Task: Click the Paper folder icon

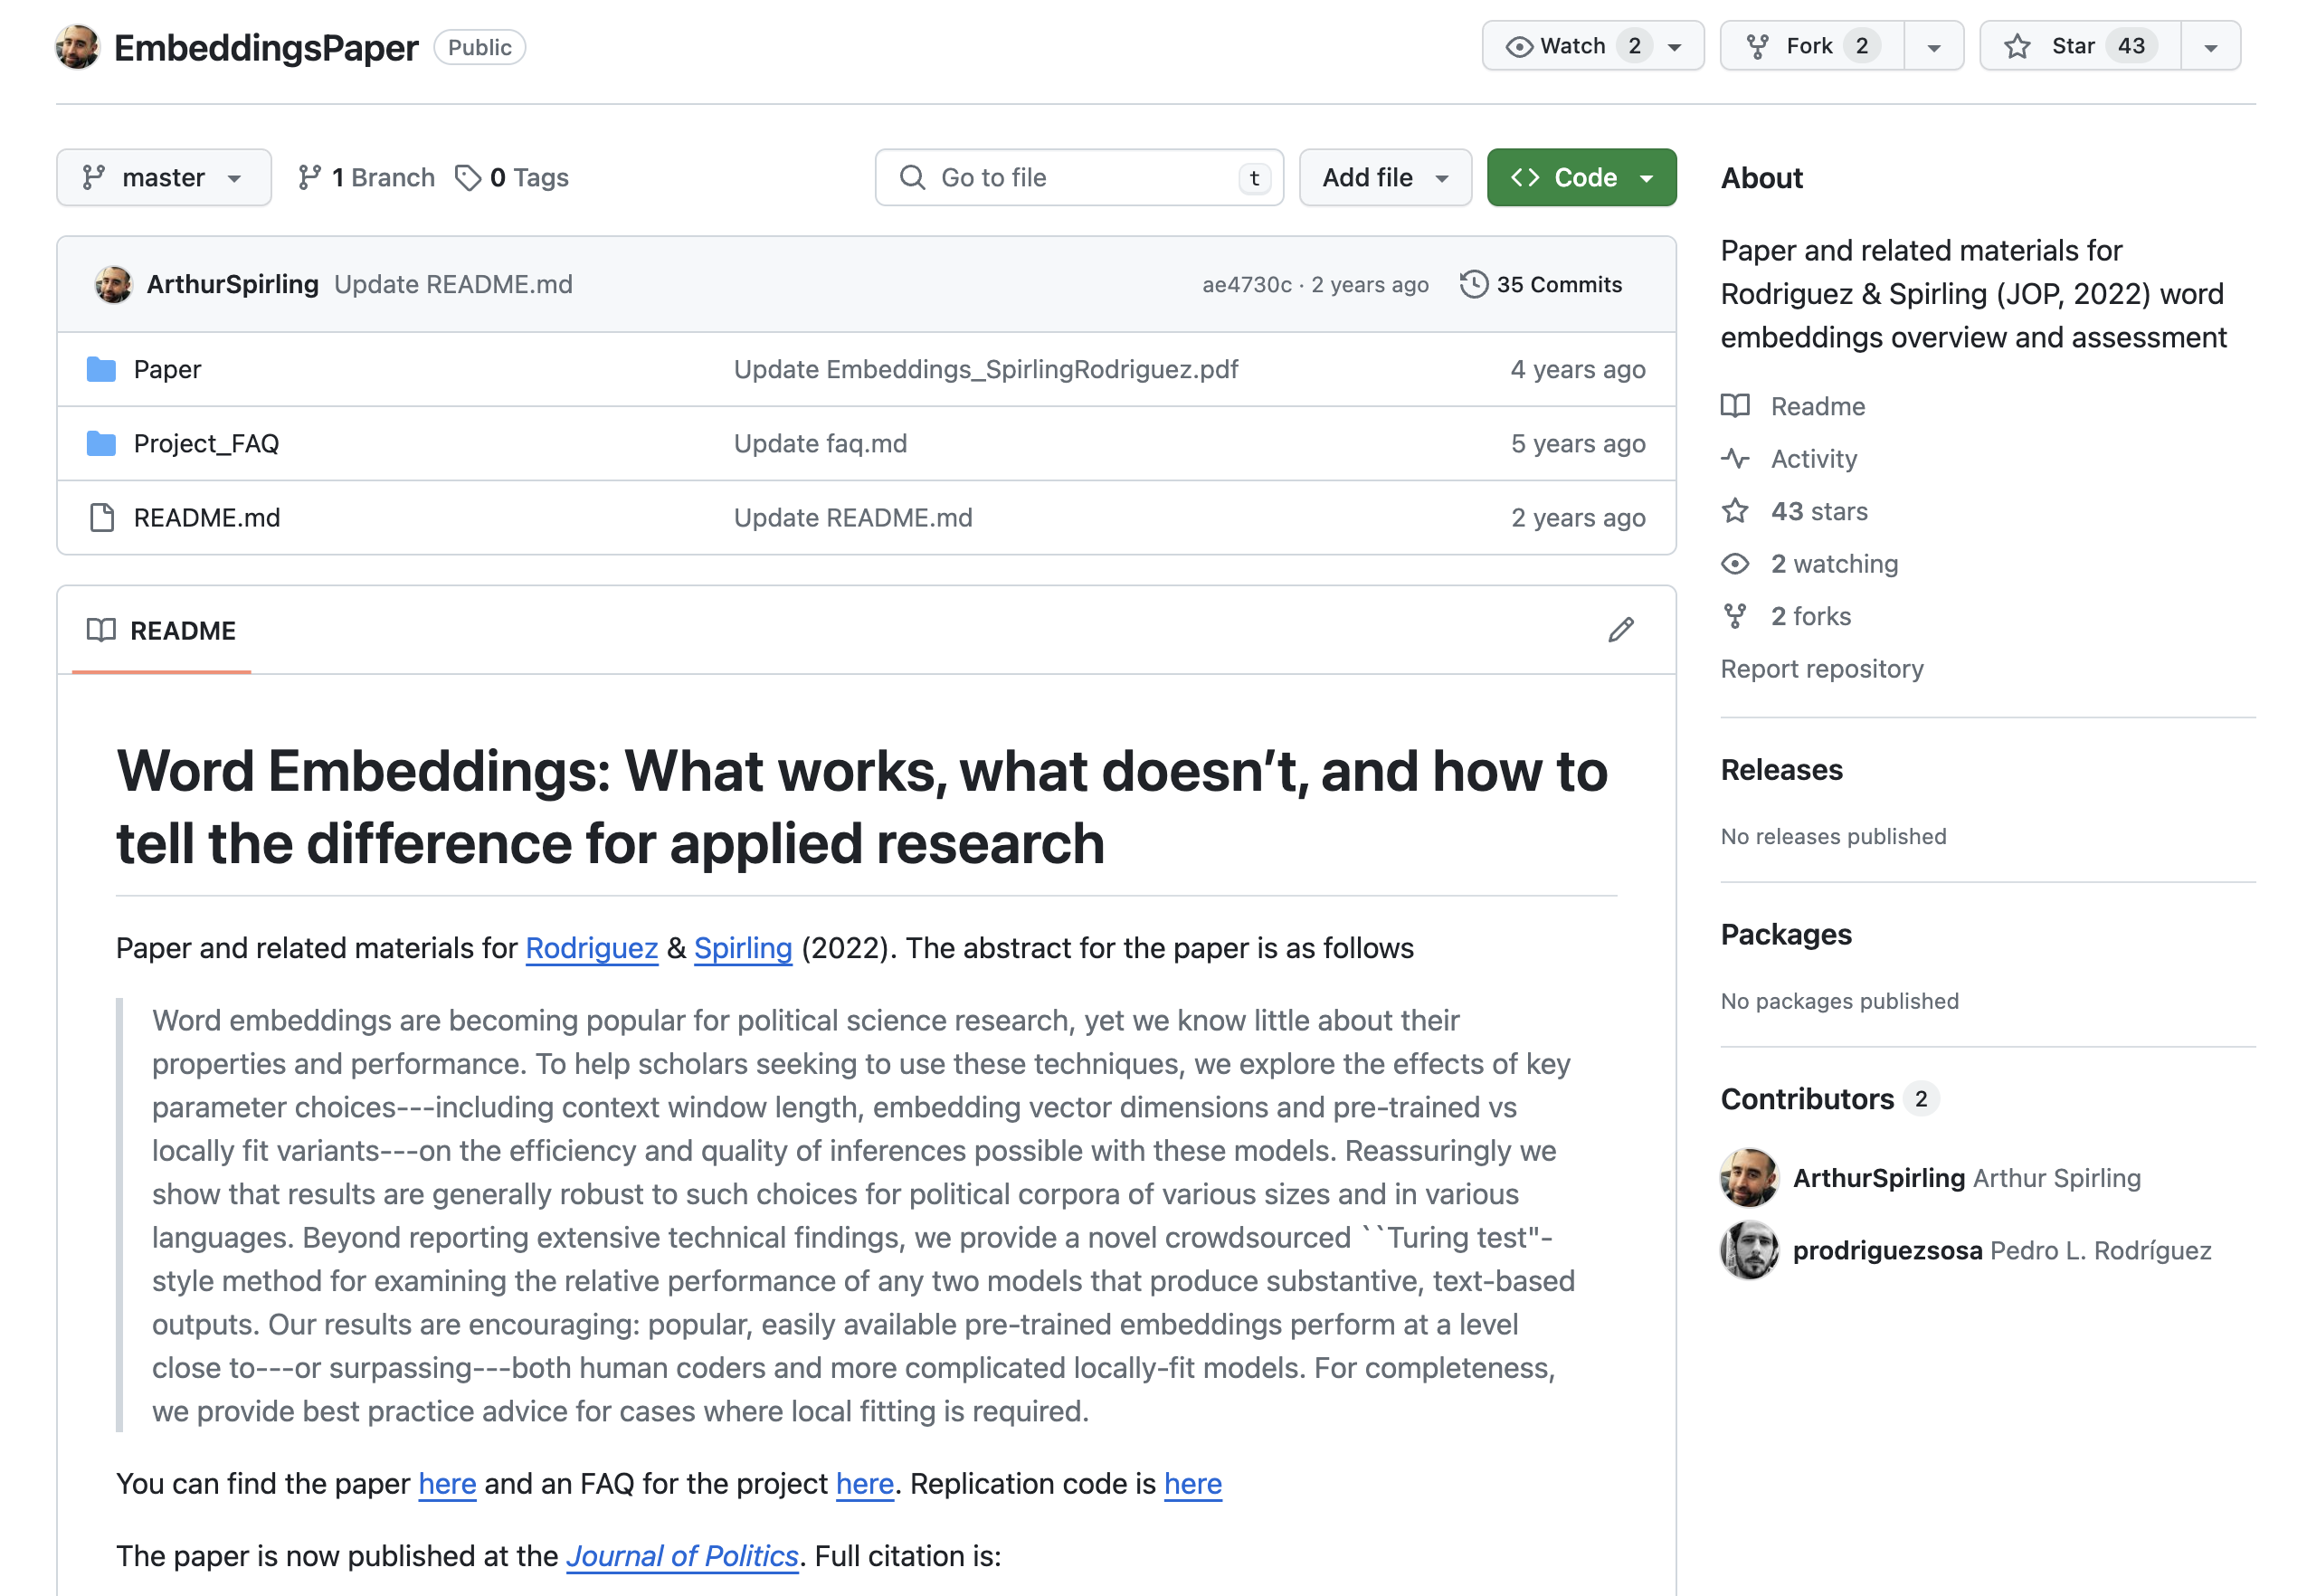Action: pos(101,369)
